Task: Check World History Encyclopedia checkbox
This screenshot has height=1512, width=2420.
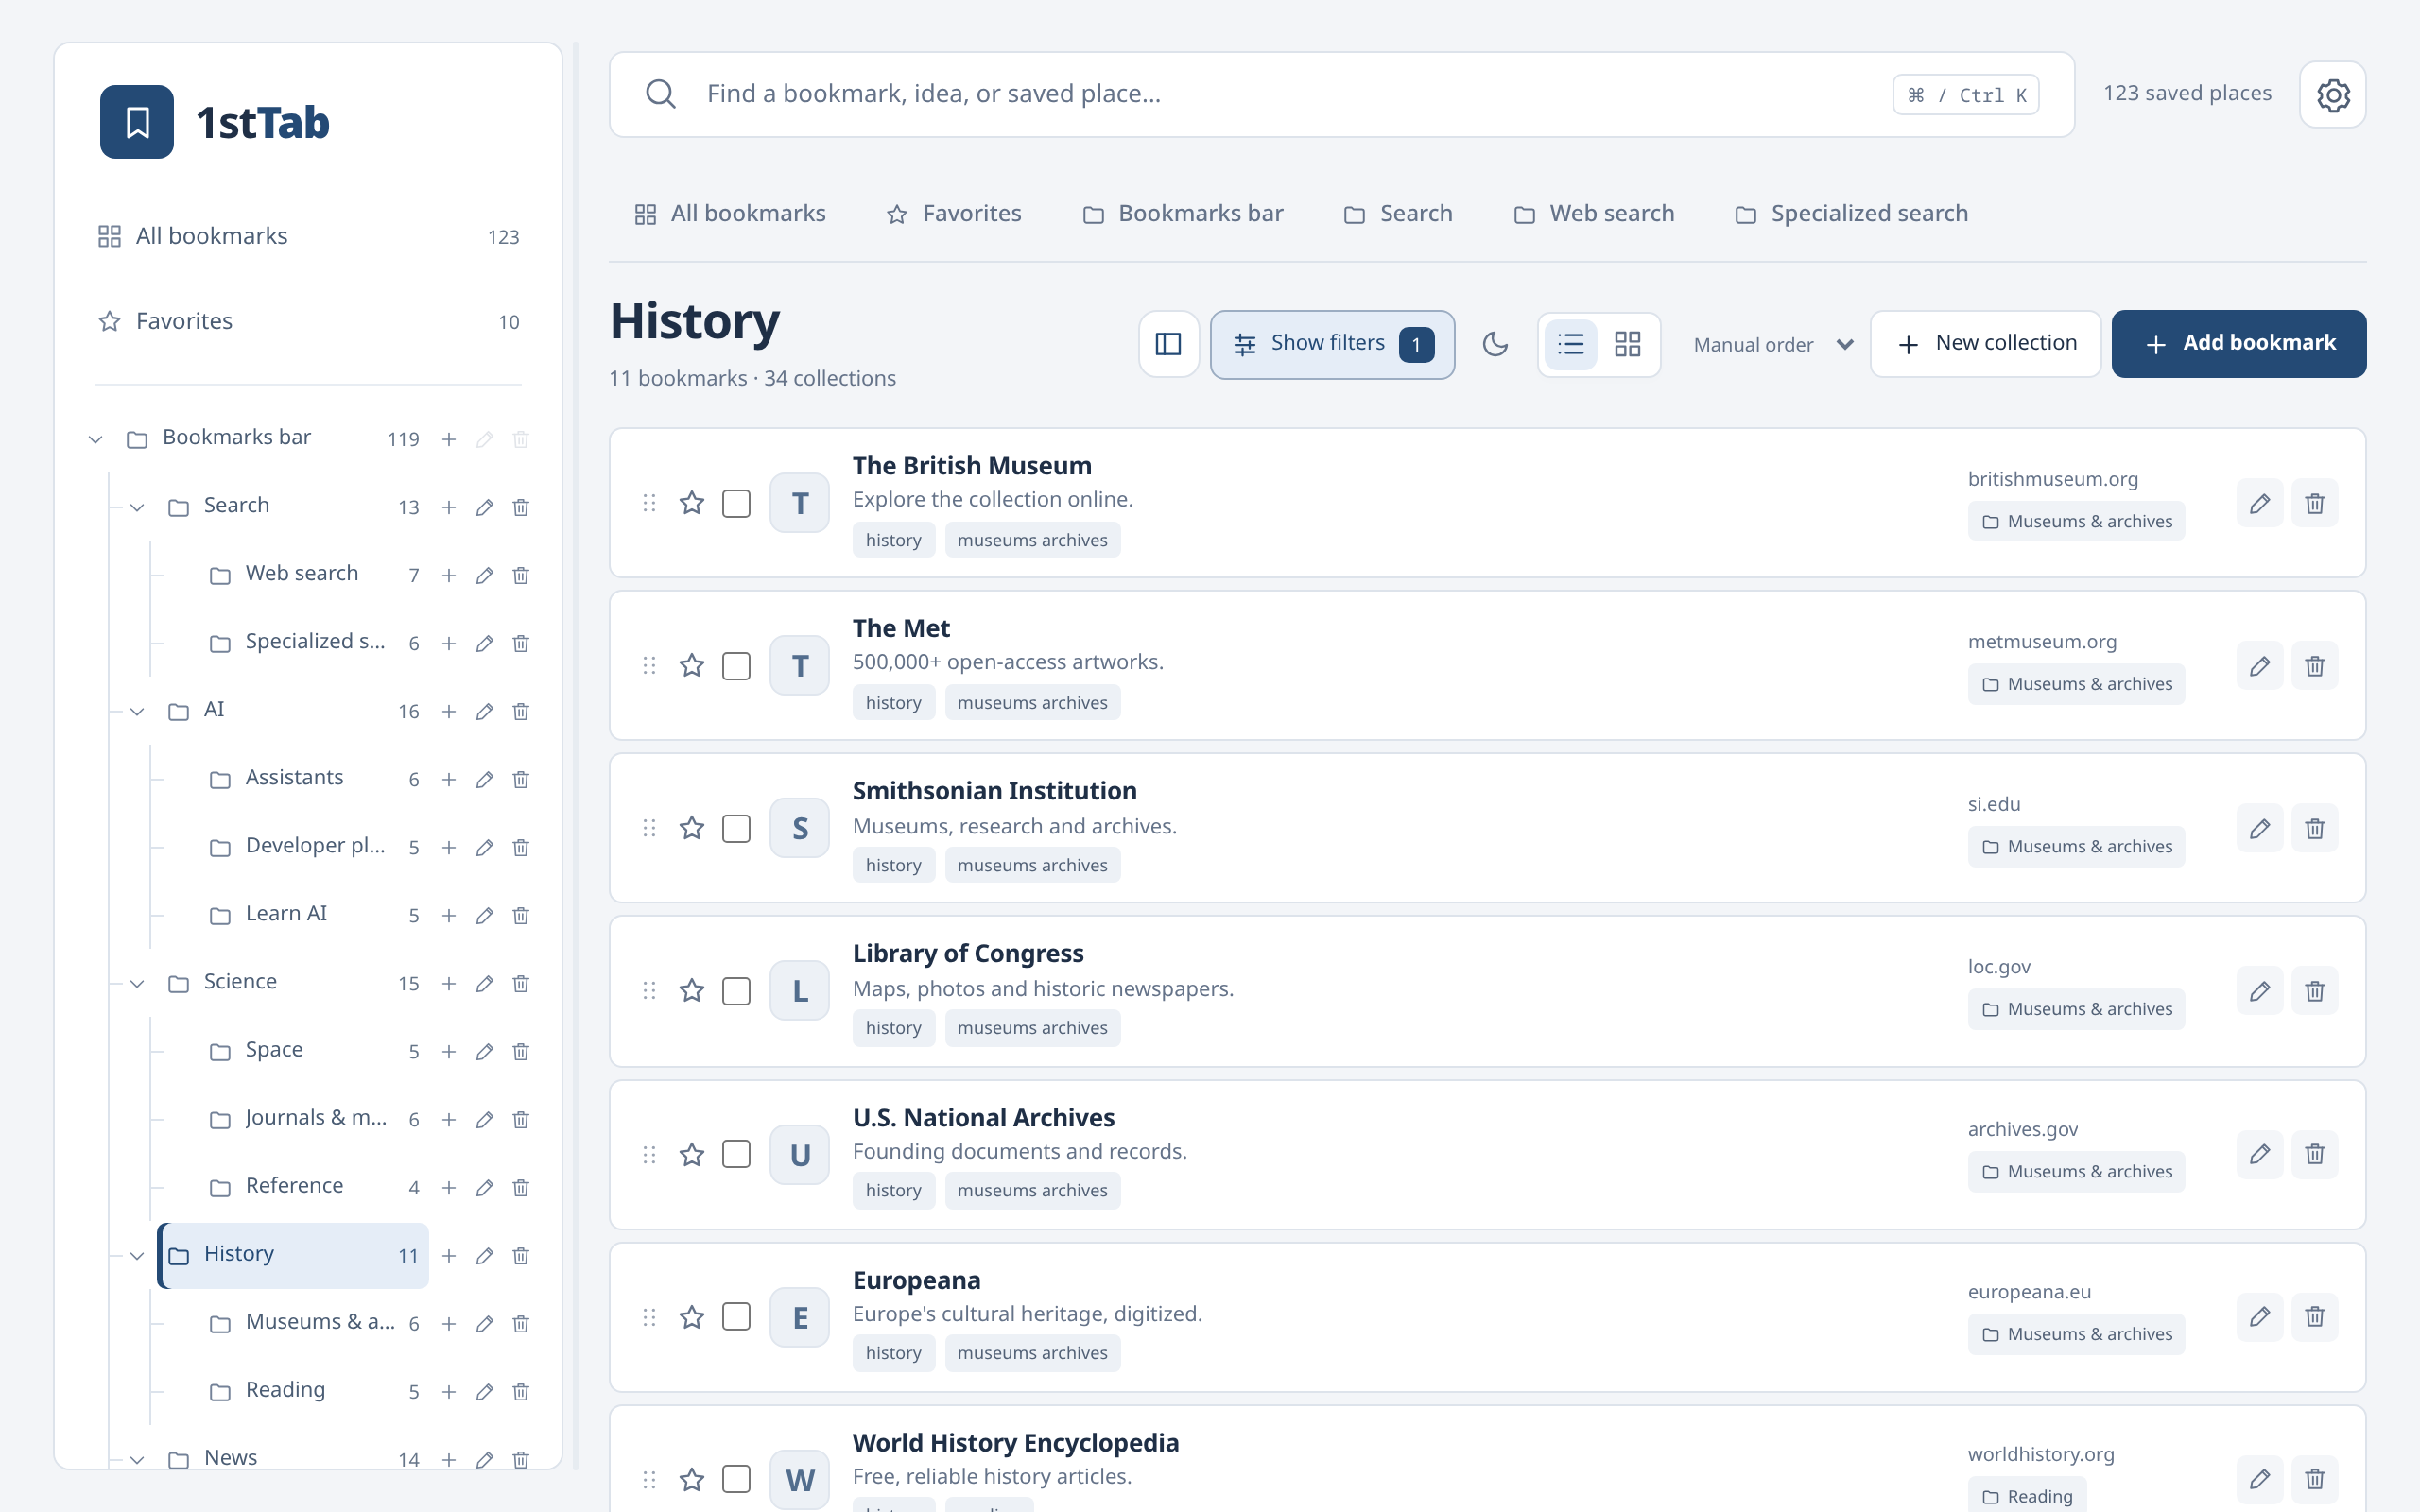Action: click(736, 1479)
